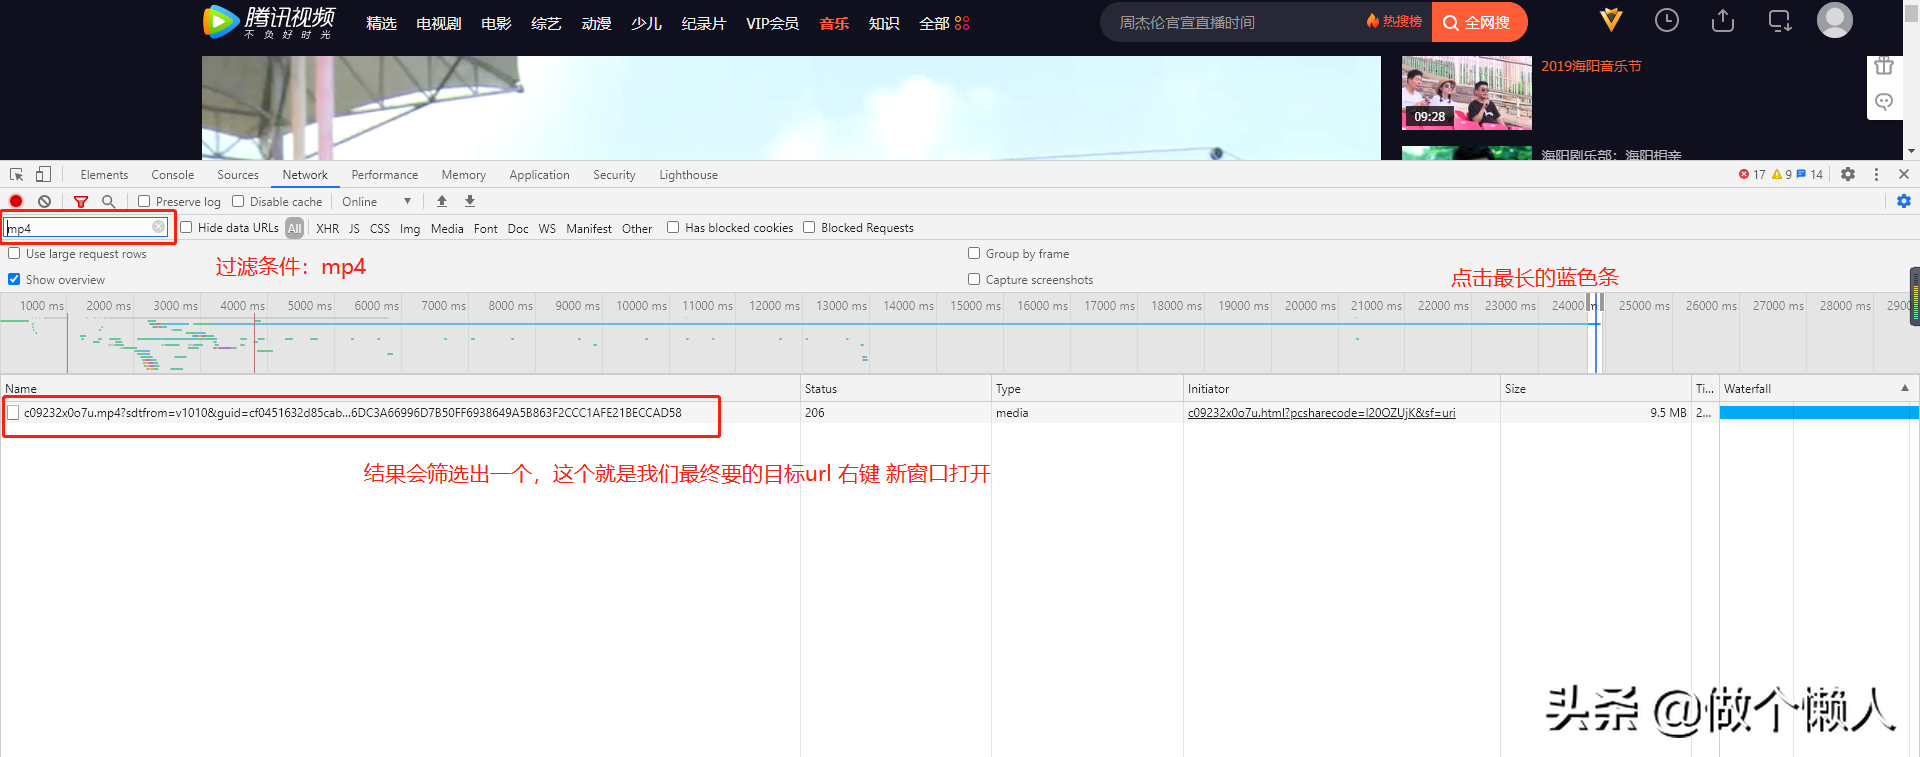Viewport: 1920px width, 757px height.
Task: Close the DevTools panel
Action: [1904, 174]
